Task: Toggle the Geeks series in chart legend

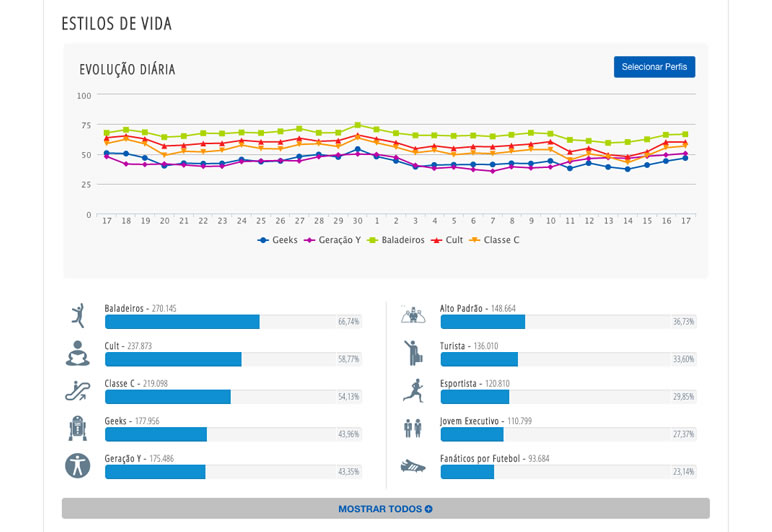Action: tap(278, 240)
